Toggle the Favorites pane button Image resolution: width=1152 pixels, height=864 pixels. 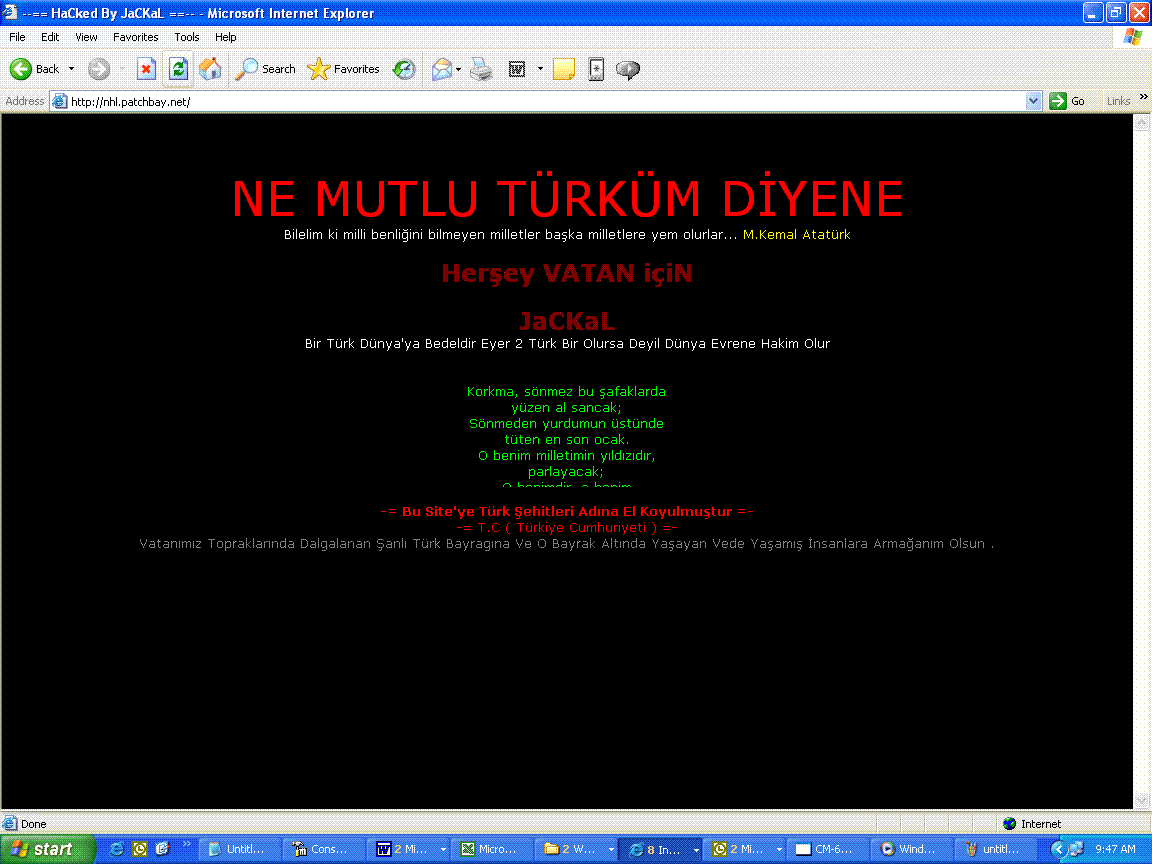344,69
